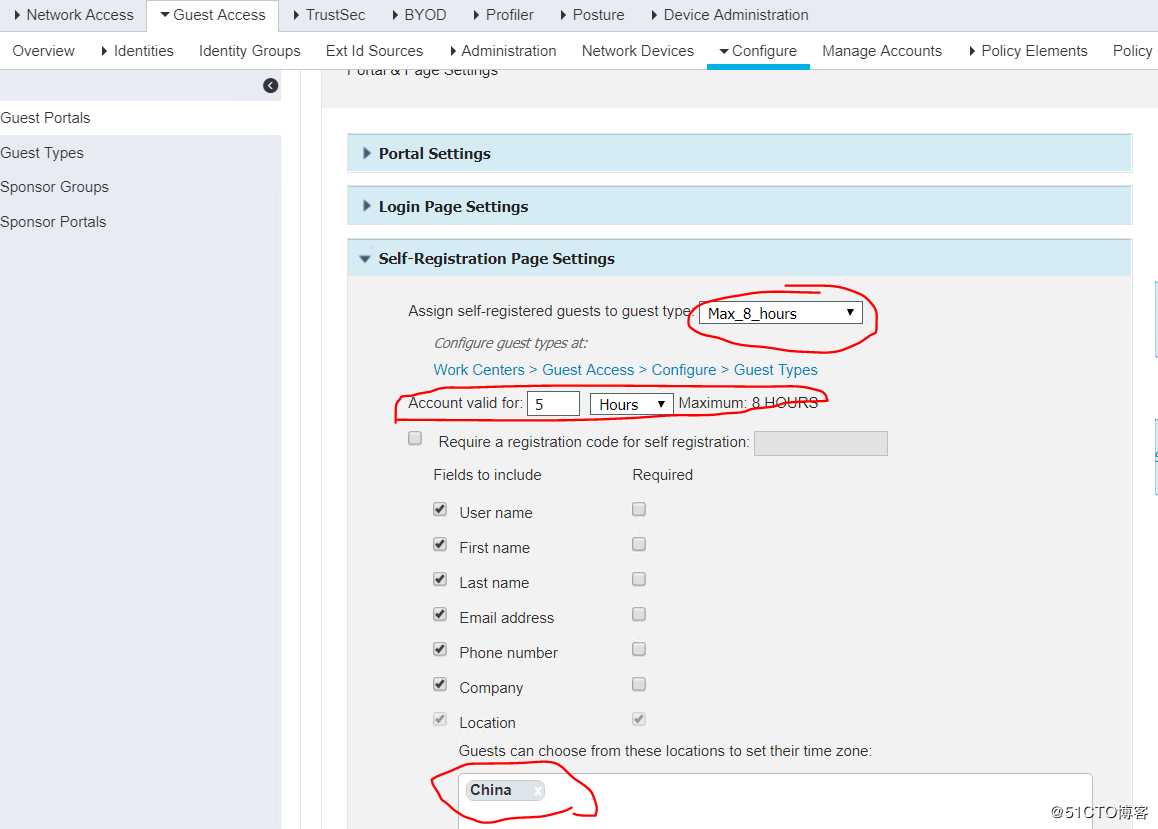Mark User name as required
The image size is (1158, 829).
tap(639, 509)
